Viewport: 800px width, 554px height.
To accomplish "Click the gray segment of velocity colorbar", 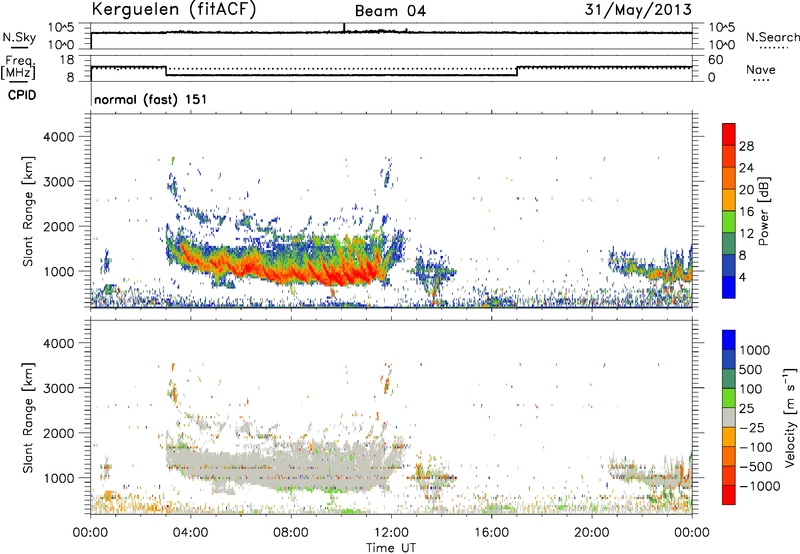I will 729,417.
